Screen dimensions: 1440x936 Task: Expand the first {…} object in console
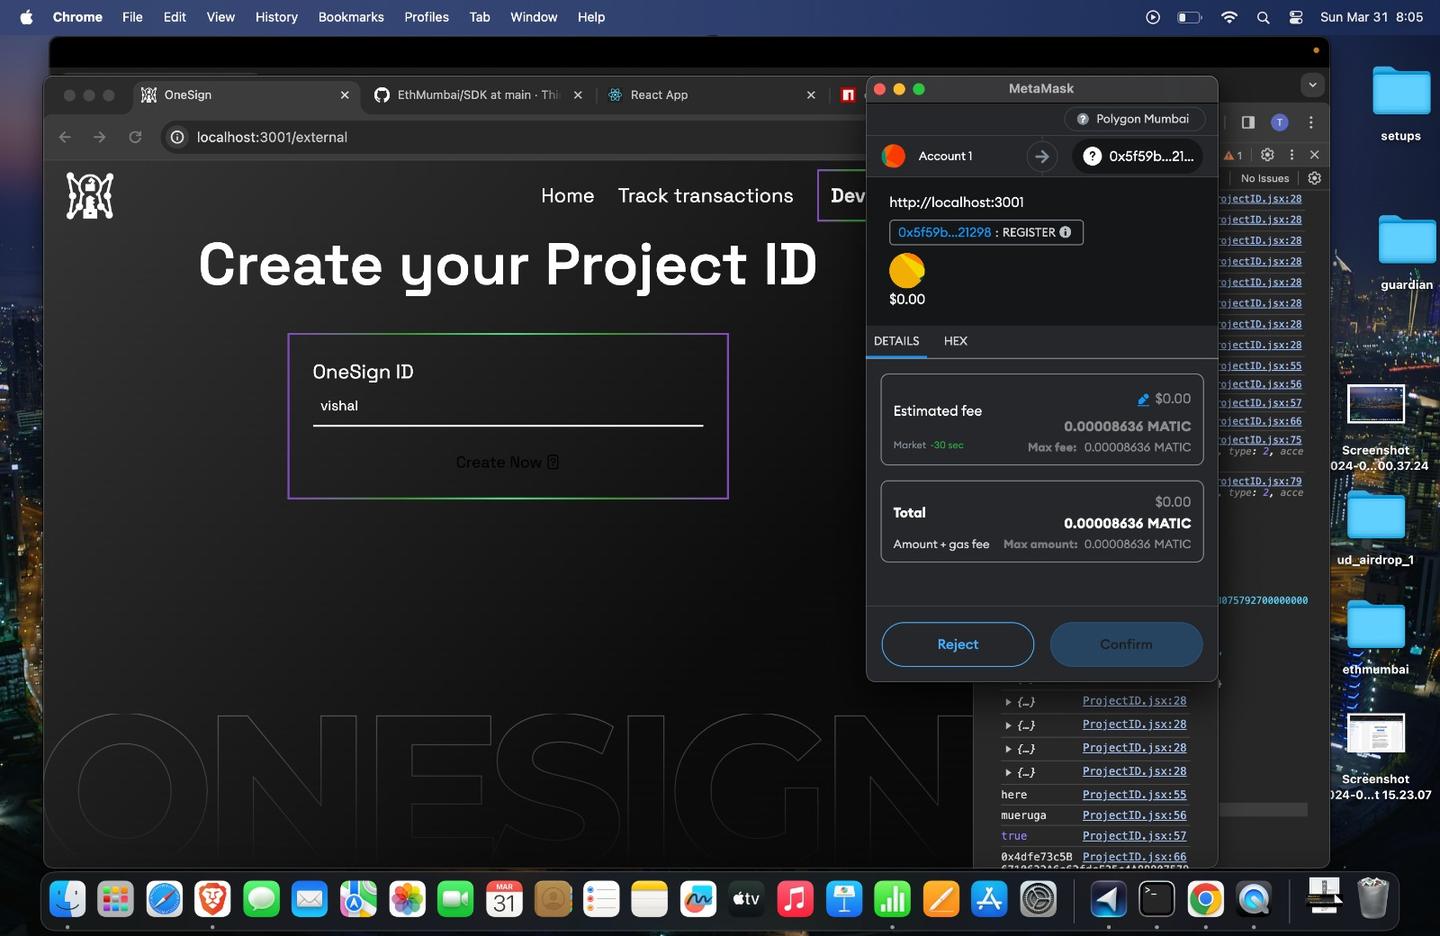[x=1008, y=702]
